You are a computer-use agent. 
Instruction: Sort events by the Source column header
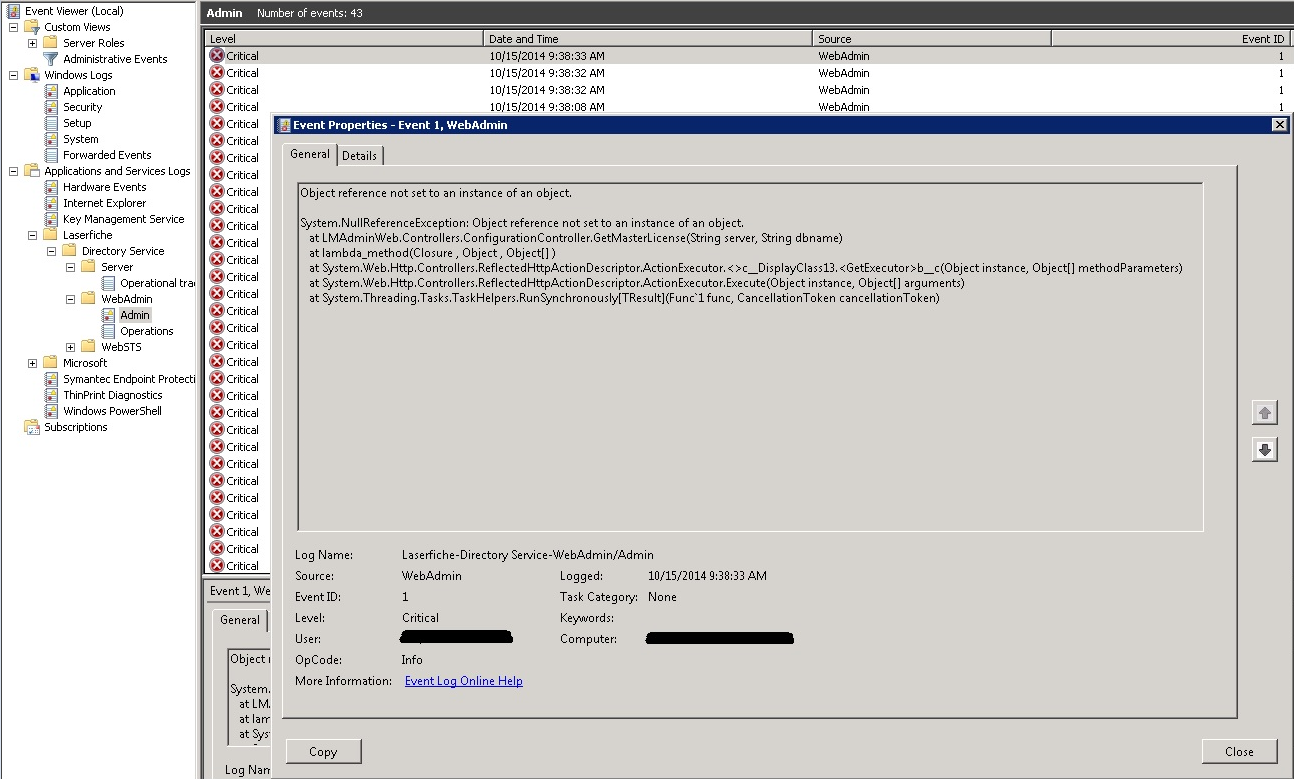point(932,39)
